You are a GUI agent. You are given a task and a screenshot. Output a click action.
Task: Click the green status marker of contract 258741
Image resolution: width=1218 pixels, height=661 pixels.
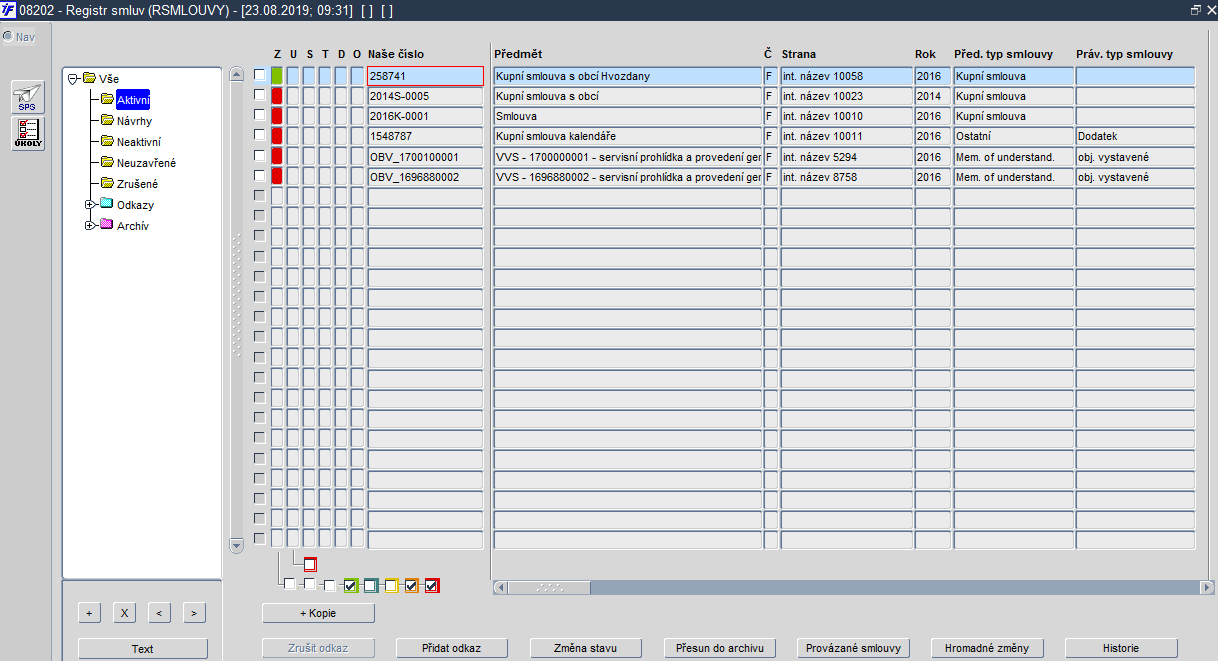click(x=277, y=75)
